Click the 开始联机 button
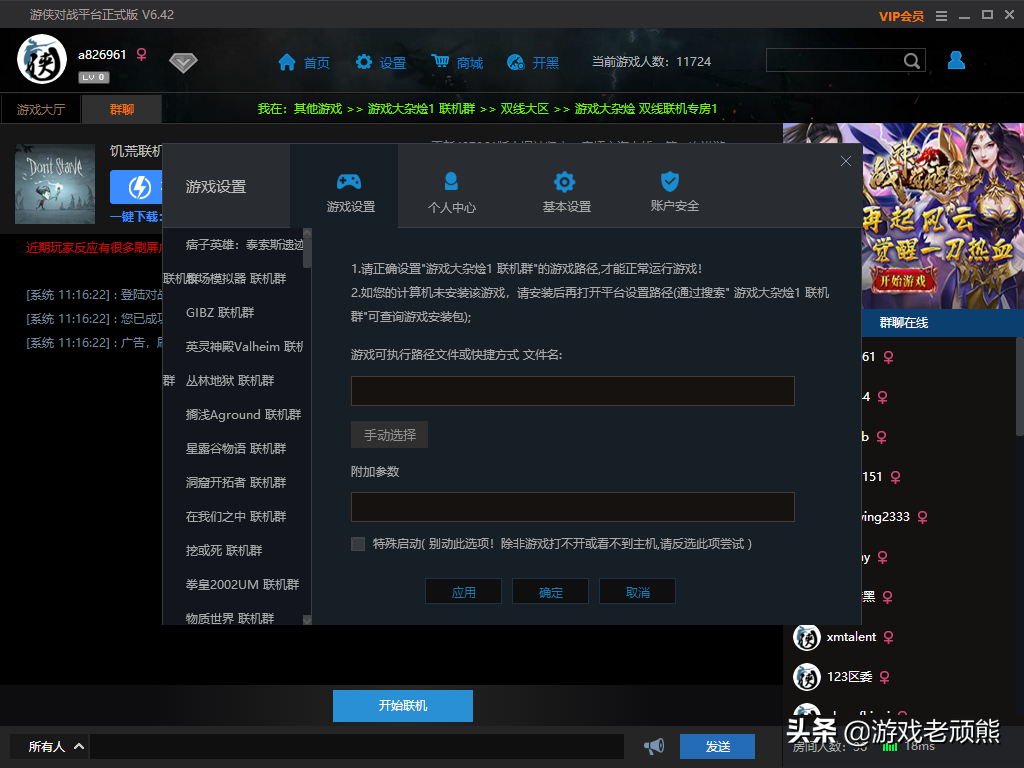Image resolution: width=1024 pixels, height=768 pixels. click(403, 706)
